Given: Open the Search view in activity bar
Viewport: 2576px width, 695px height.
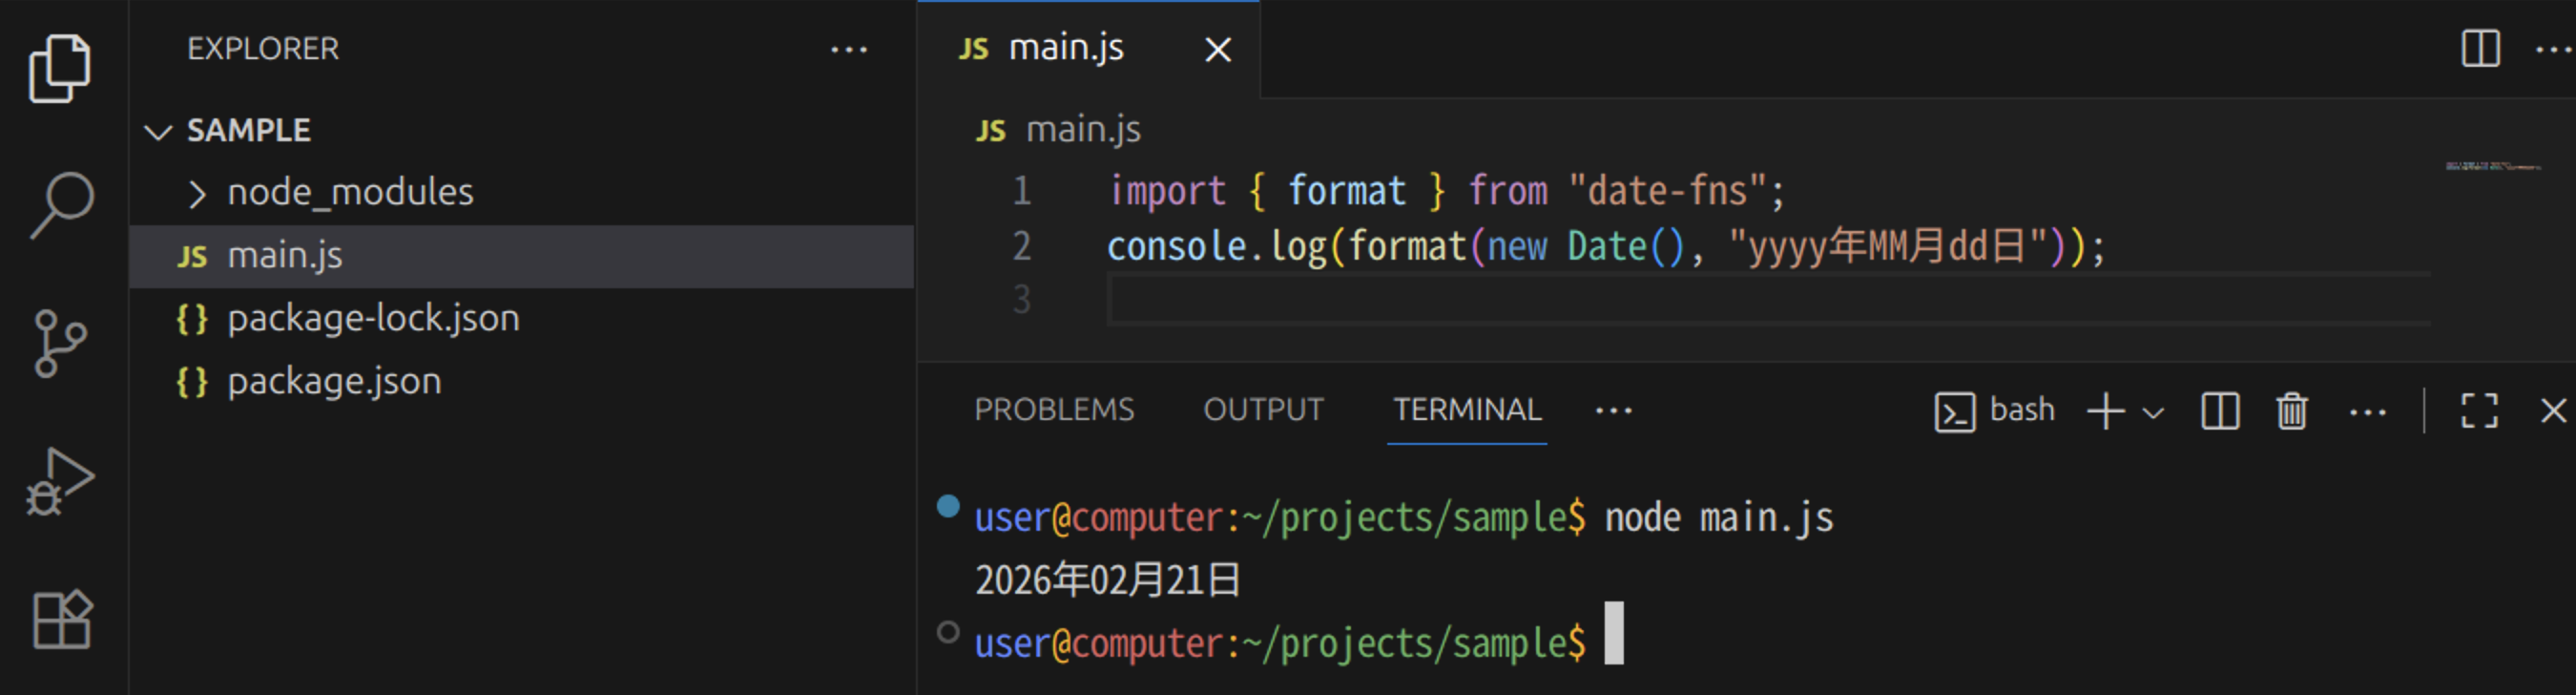Looking at the screenshot, I should 62,204.
